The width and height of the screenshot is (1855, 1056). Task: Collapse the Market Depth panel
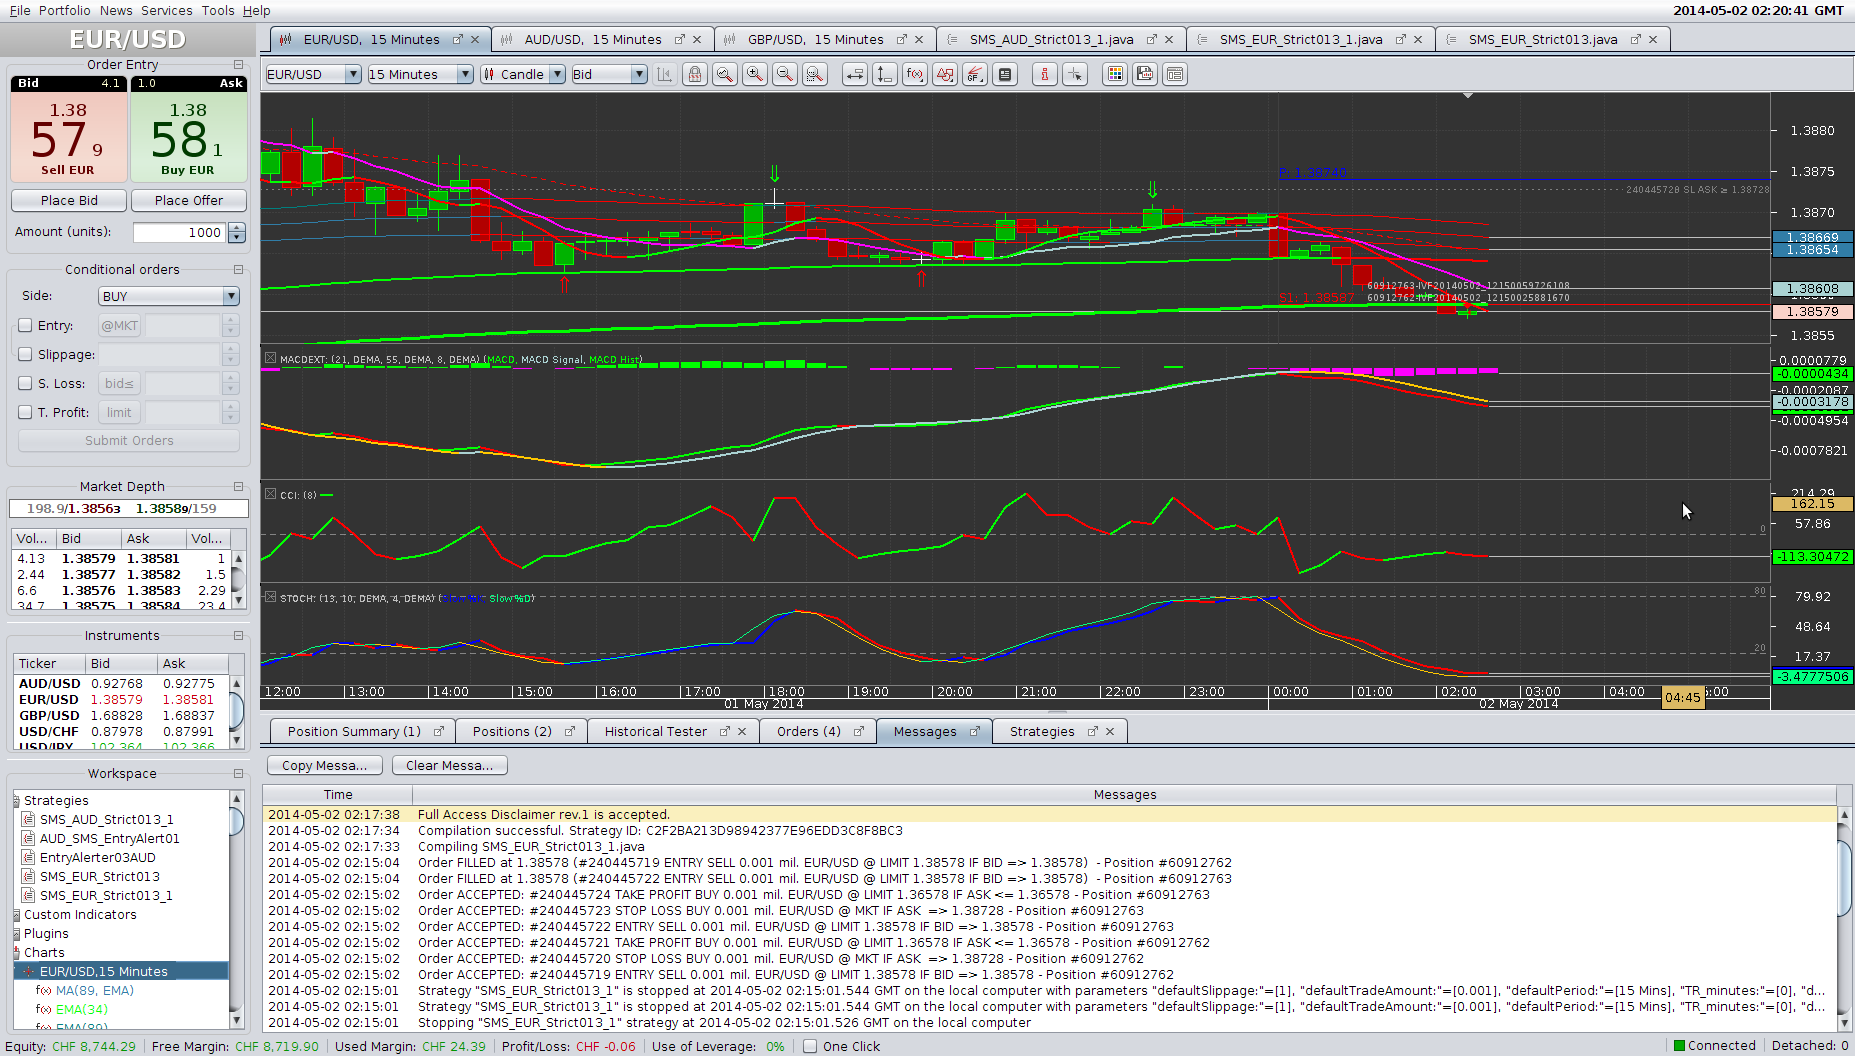click(238, 486)
